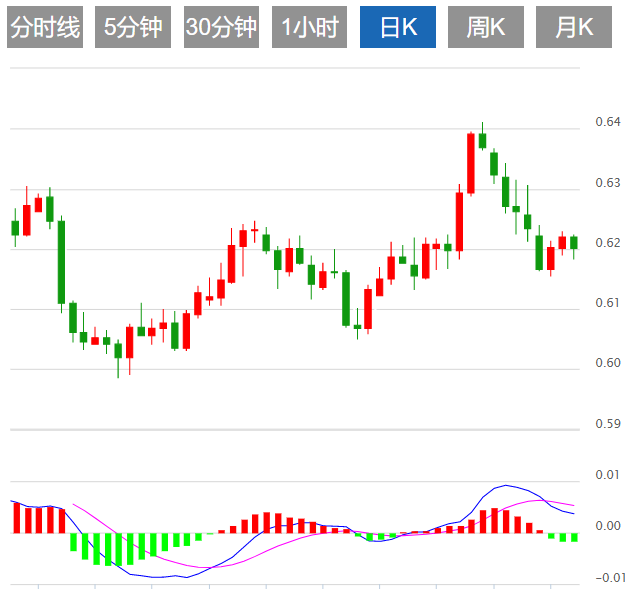Switch chart to 1小时 interval
The width and height of the screenshot is (635, 589).
point(309,27)
